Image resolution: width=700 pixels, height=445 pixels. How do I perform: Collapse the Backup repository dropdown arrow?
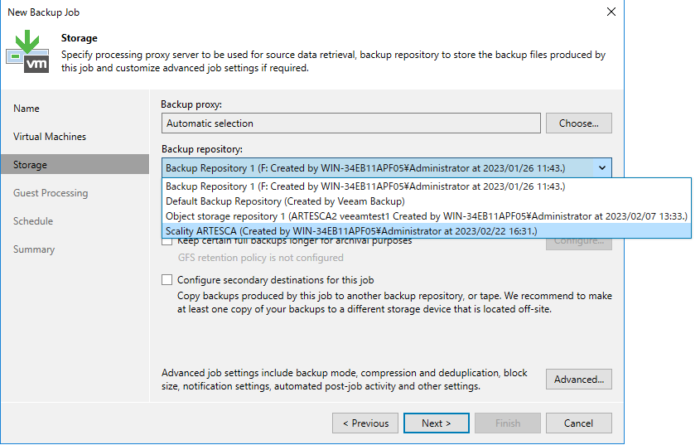click(599, 168)
